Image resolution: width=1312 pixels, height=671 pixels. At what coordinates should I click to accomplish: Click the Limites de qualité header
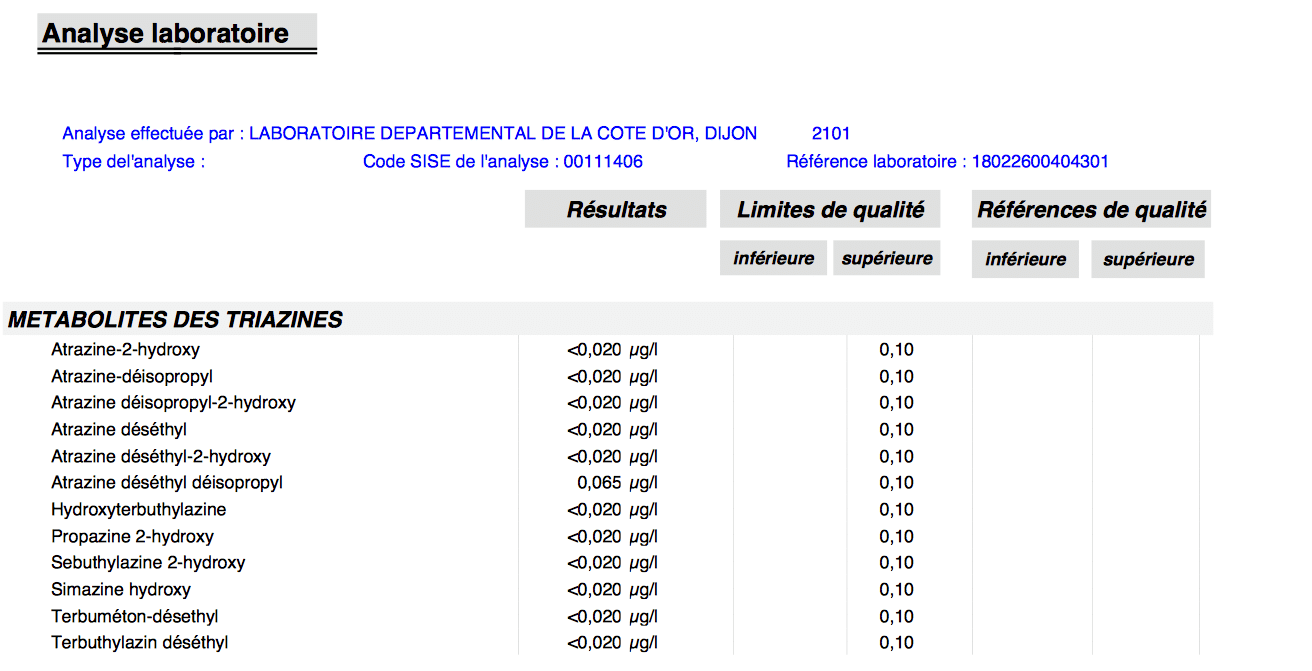(x=830, y=210)
